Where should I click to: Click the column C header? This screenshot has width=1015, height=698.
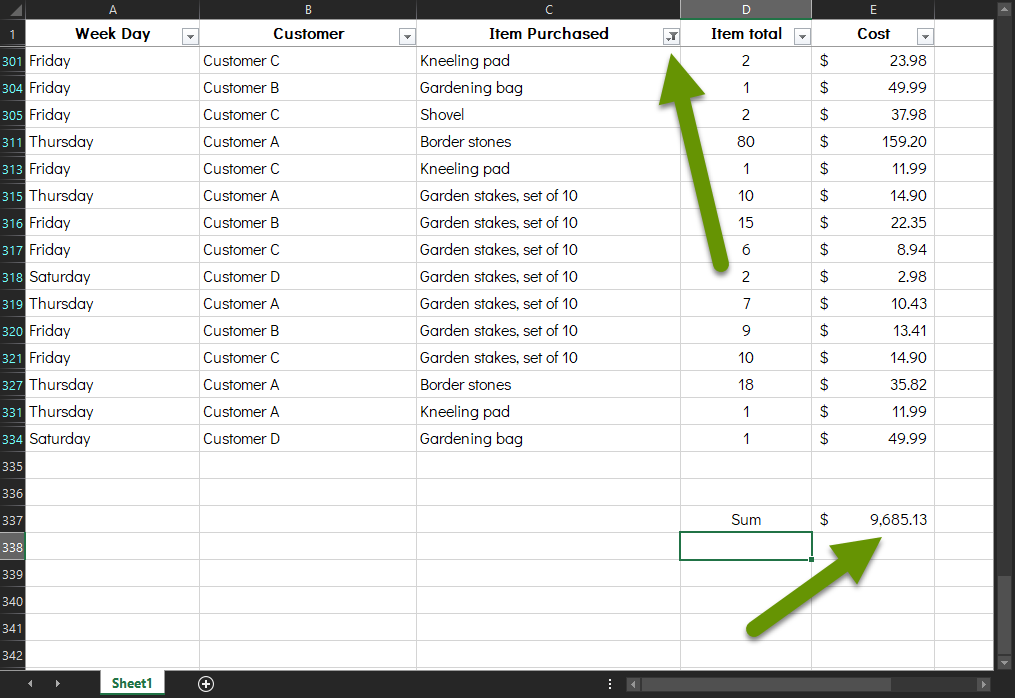pos(549,9)
